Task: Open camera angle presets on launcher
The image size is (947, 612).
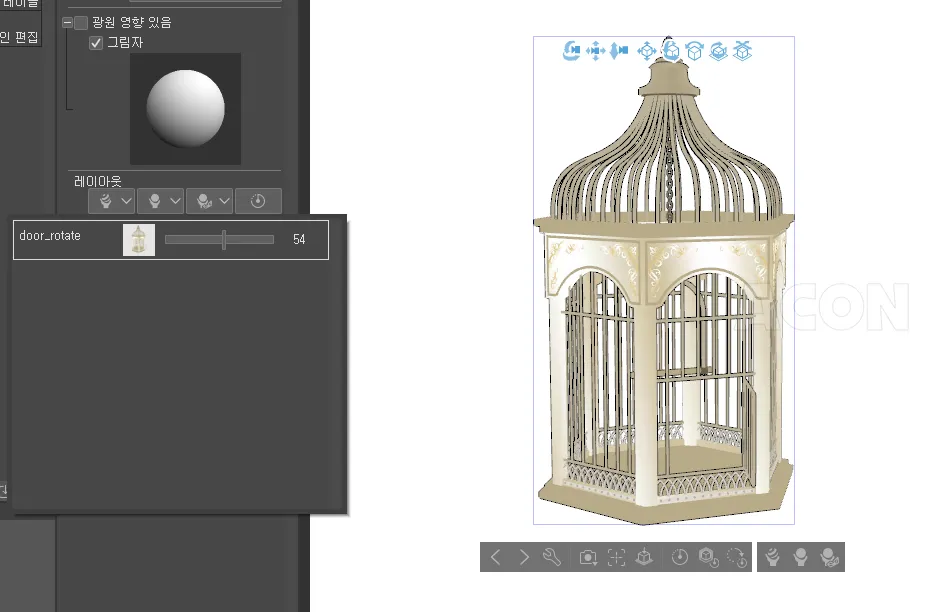Action: pos(588,557)
